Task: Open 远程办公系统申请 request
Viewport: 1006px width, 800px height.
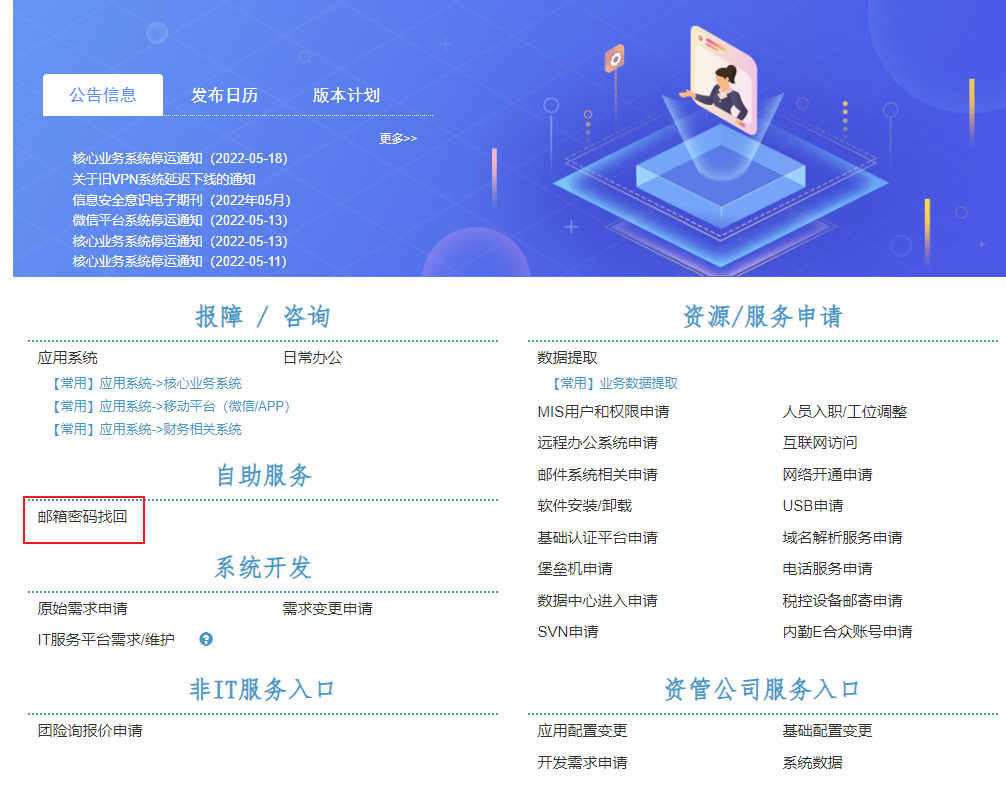Action: [597, 443]
